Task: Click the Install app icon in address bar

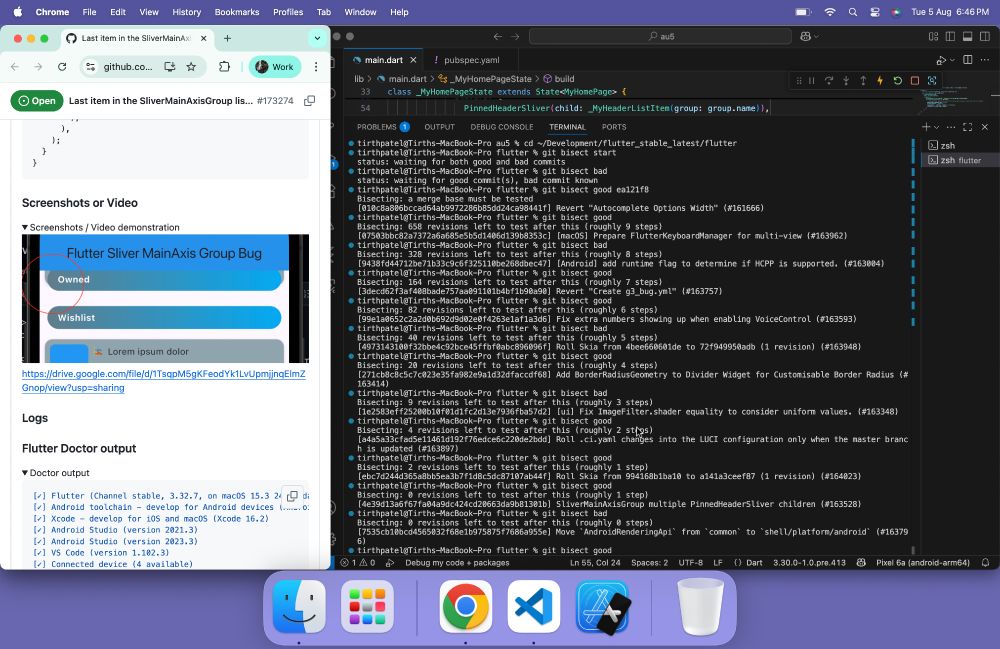Action: [170, 66]
